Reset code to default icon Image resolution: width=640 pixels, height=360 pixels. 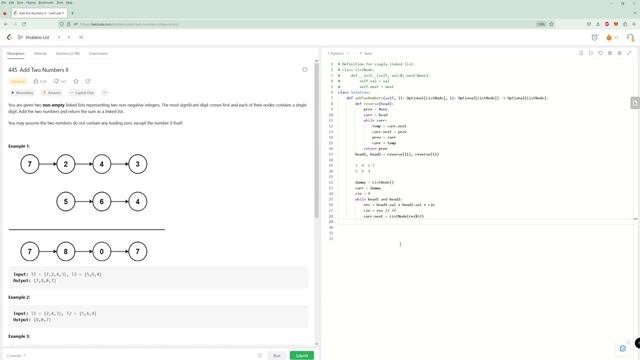600,53
